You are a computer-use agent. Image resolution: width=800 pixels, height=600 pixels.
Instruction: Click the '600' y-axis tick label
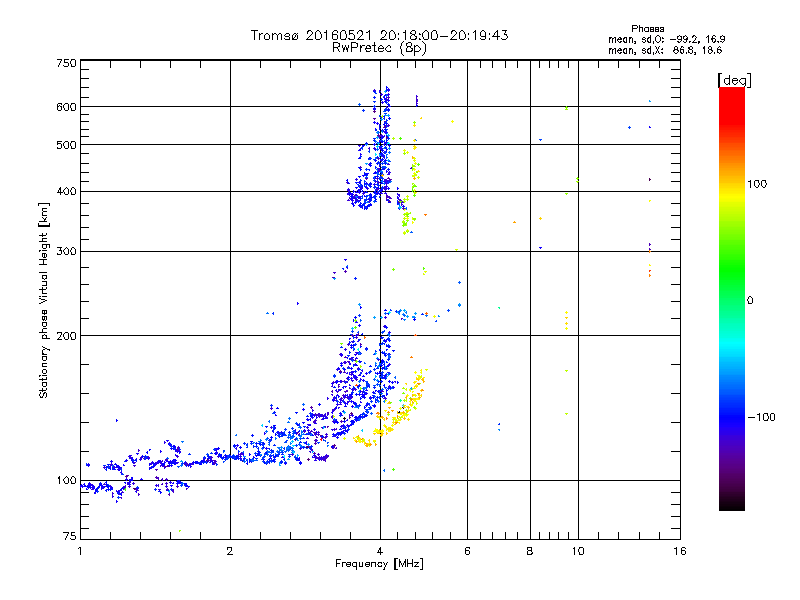coord(67,107)
